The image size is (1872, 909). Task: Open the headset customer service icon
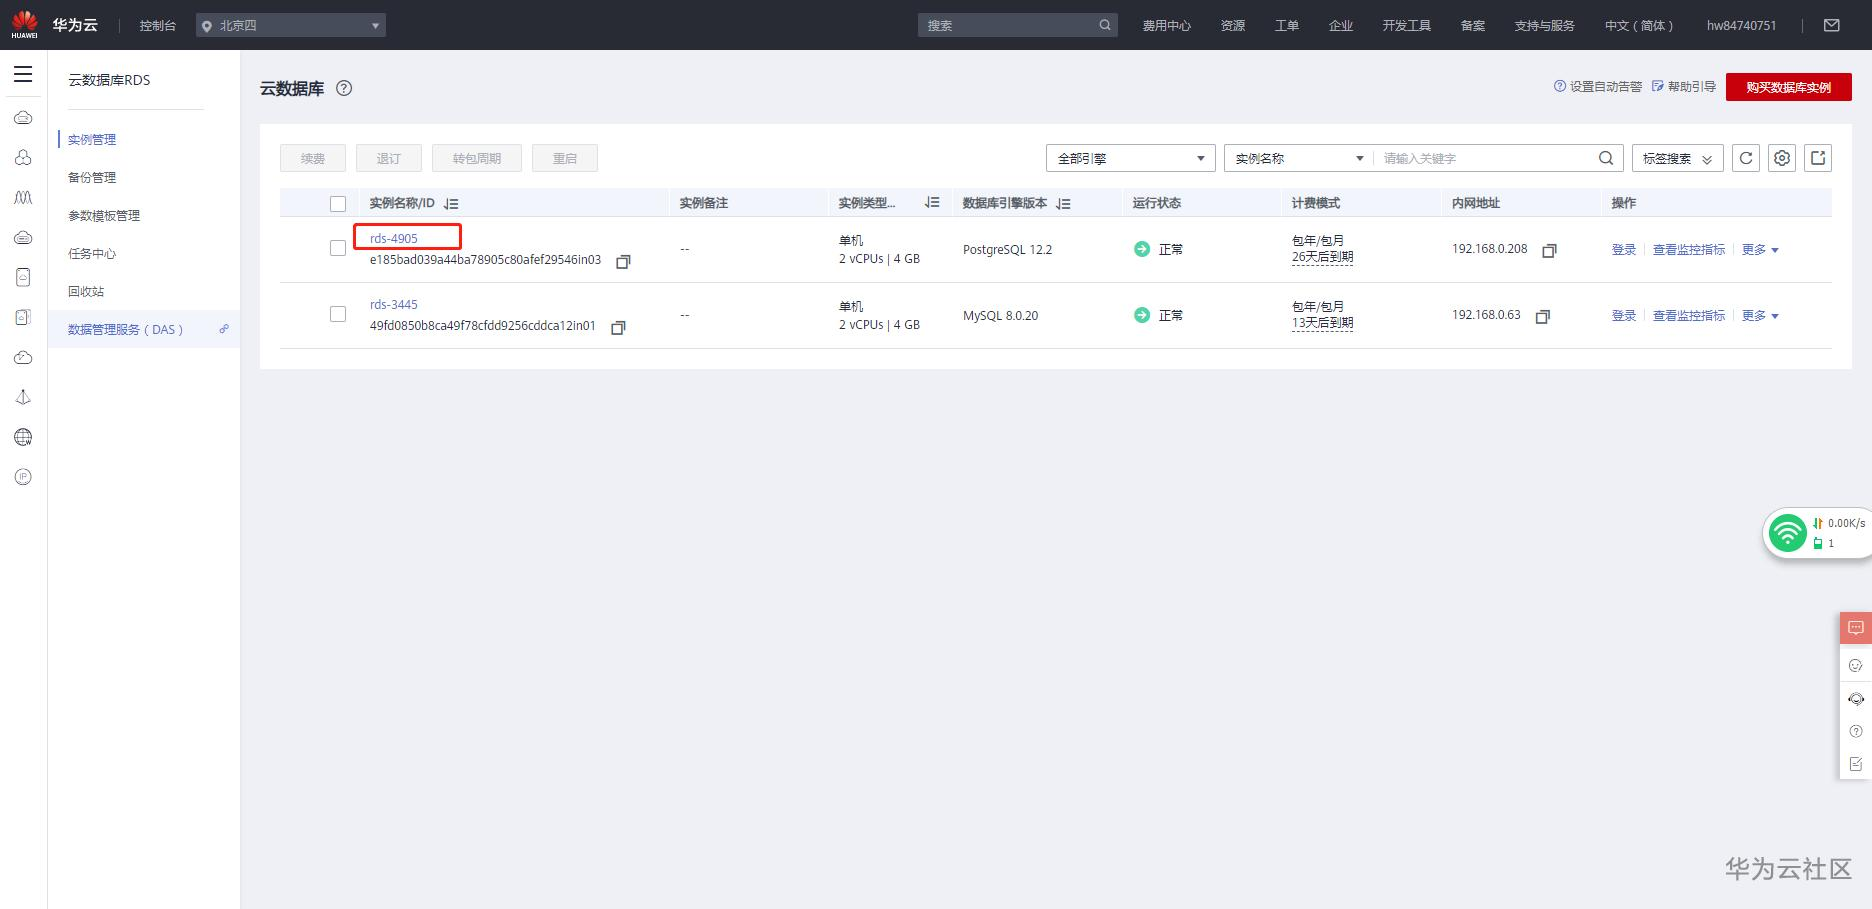1856,699
